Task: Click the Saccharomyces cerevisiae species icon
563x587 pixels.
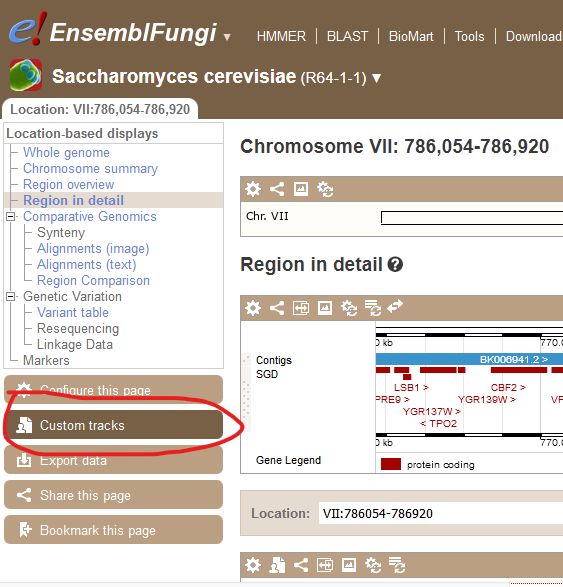Action: (25, 75)
